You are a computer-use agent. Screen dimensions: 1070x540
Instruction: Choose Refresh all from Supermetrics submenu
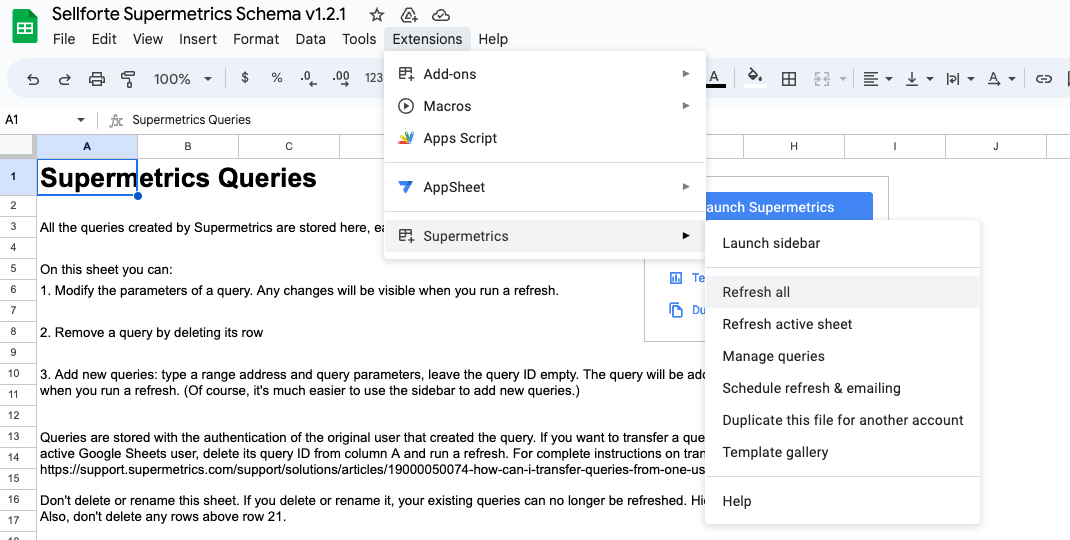pyautogui.click(x=756, y=292)
